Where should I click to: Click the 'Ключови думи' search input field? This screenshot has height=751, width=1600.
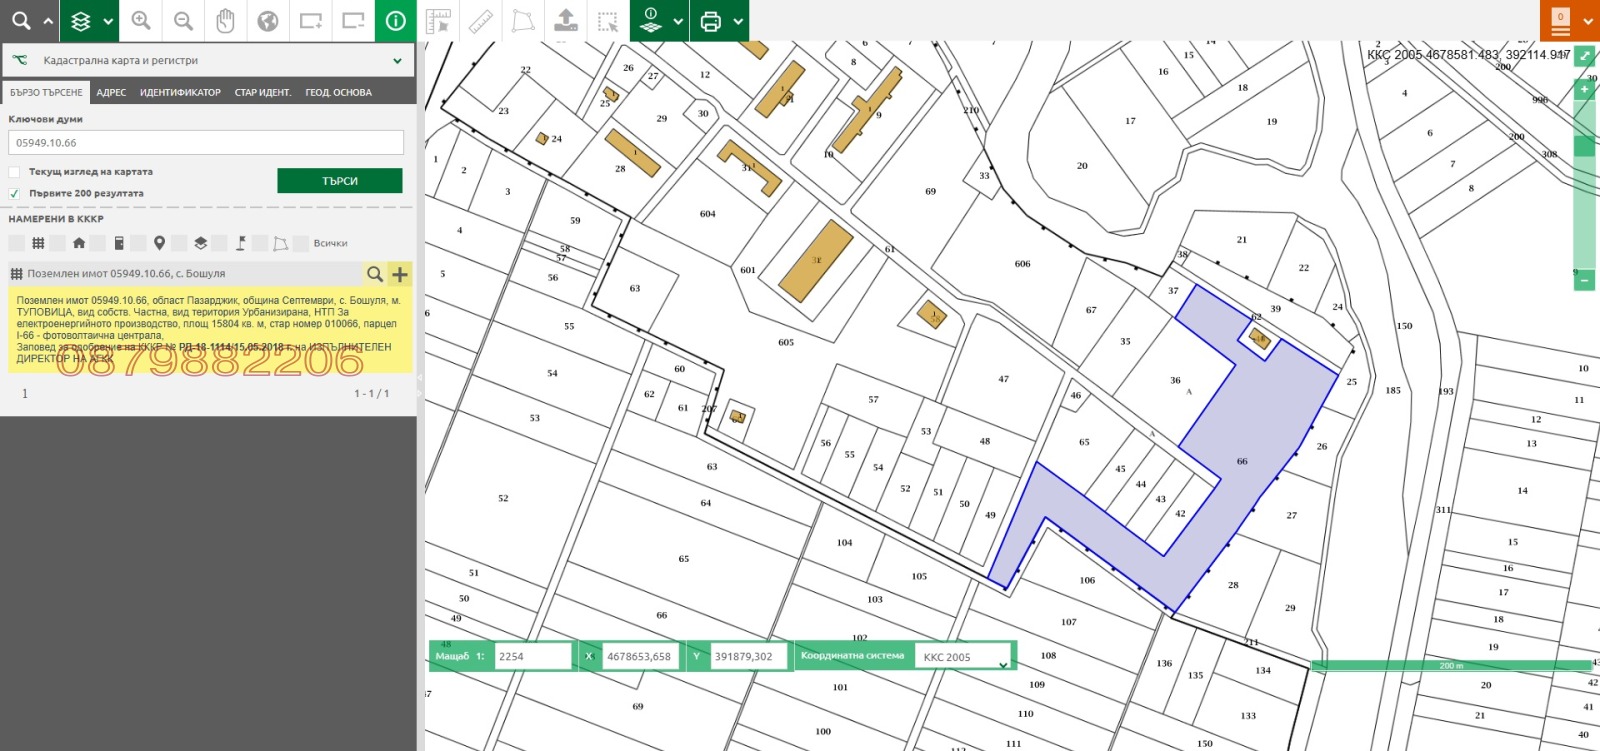click(x=206, y=143)
